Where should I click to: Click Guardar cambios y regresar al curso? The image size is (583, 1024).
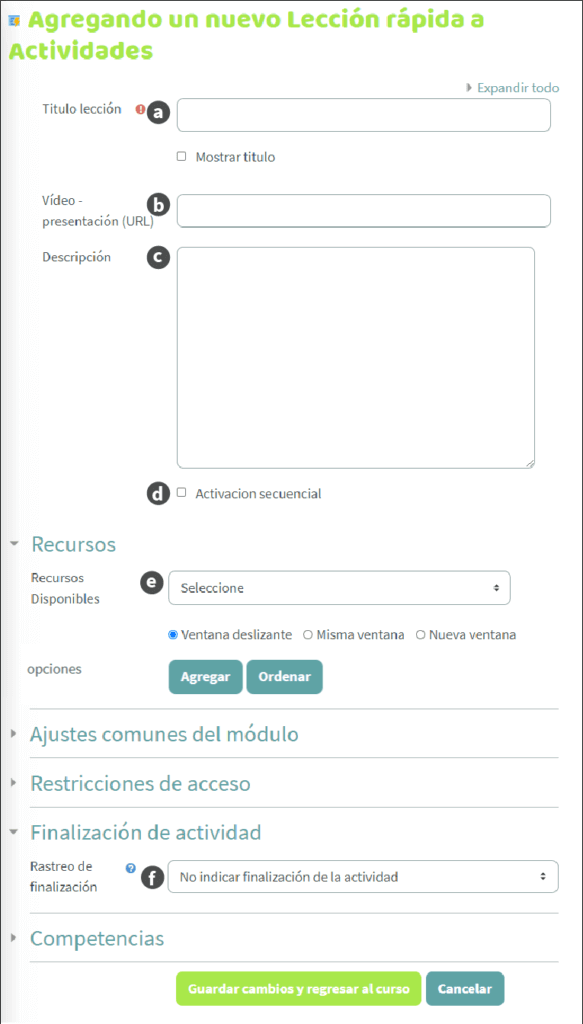coord(299,989)
